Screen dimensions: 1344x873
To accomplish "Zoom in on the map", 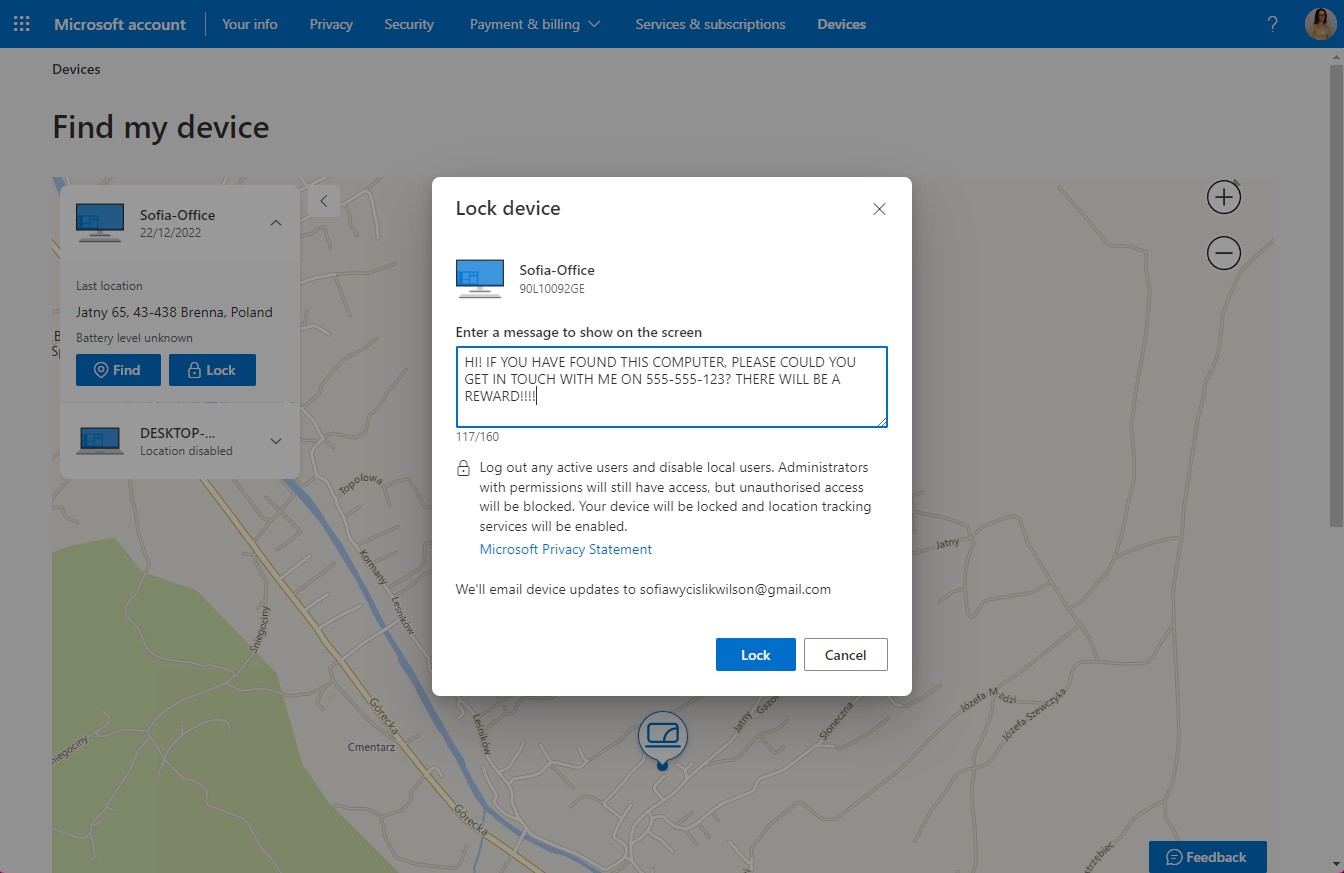I will click(1224, 197).
